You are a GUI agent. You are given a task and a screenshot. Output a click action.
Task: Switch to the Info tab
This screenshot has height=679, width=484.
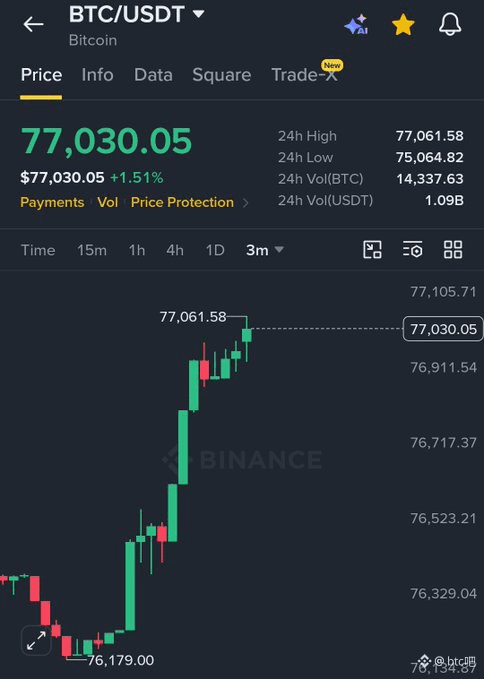click(x=97, y=74)
